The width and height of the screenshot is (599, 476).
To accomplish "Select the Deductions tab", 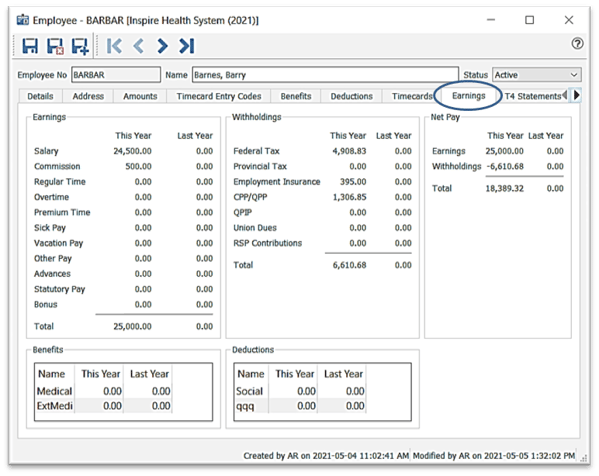I will (351, 96).
